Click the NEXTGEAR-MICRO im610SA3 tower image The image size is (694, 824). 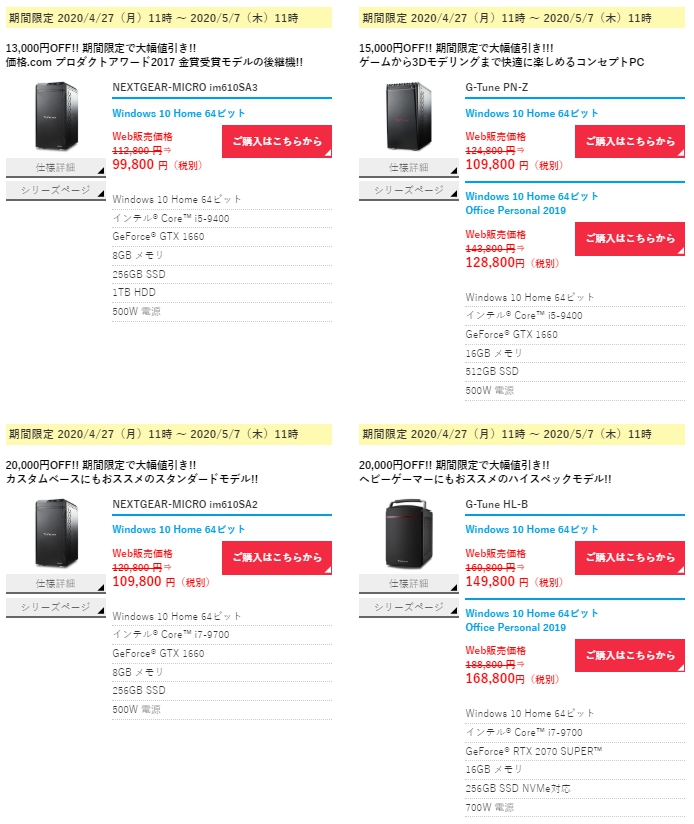[x=56, y=116]
